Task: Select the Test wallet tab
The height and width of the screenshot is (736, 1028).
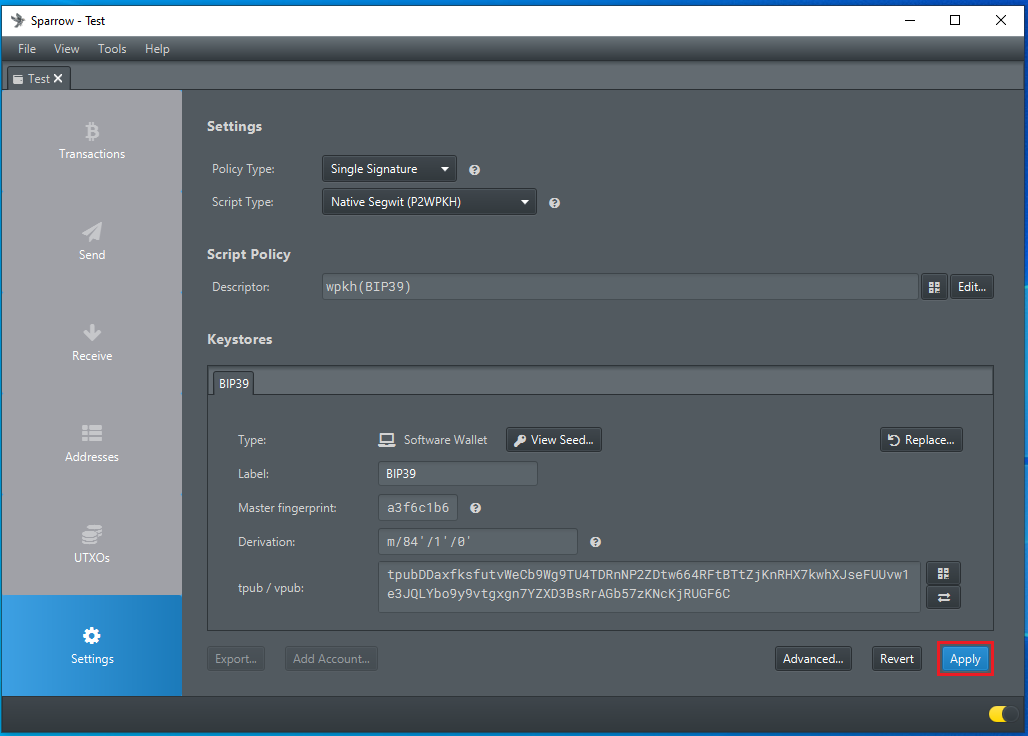Action: tap(38, 79)
